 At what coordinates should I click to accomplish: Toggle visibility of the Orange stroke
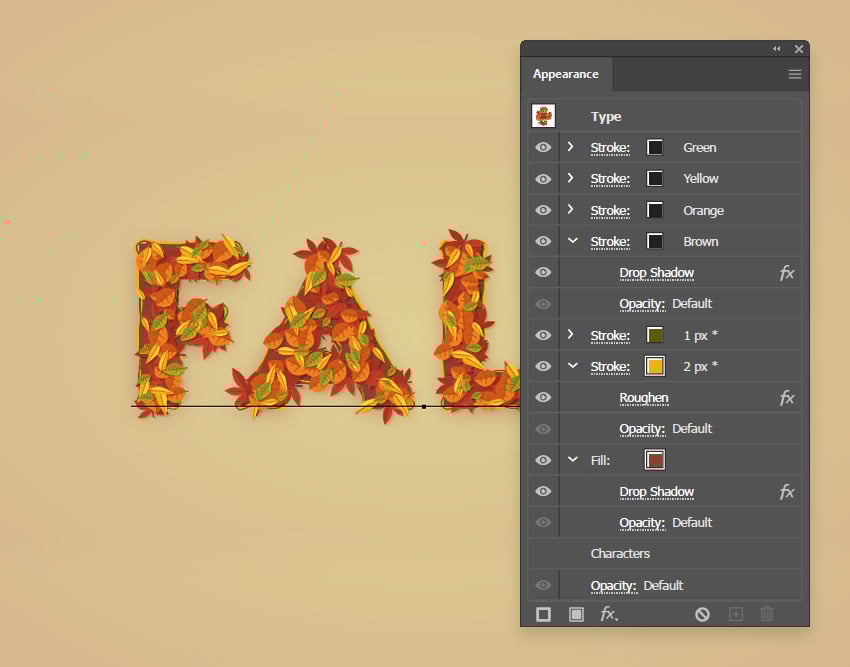[x=542, y=210]
